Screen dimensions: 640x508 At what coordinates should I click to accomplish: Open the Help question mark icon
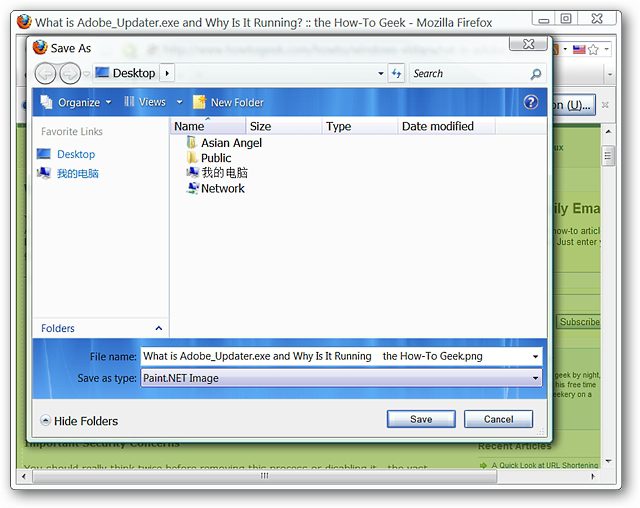pyautogui.click(x=531, y=102)
